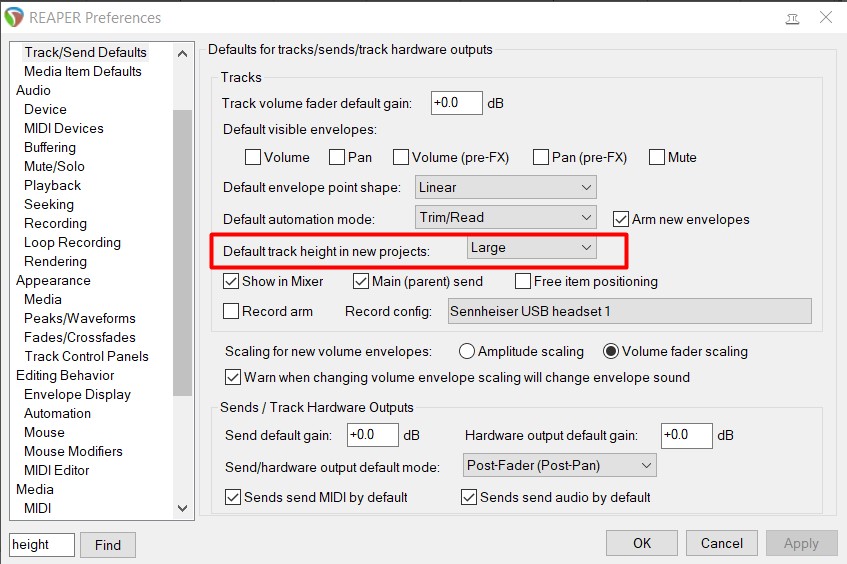The height and width of the screenshot is (564, 847).
Task: Select the Appearance category
Action: click(x=53, y=280)
